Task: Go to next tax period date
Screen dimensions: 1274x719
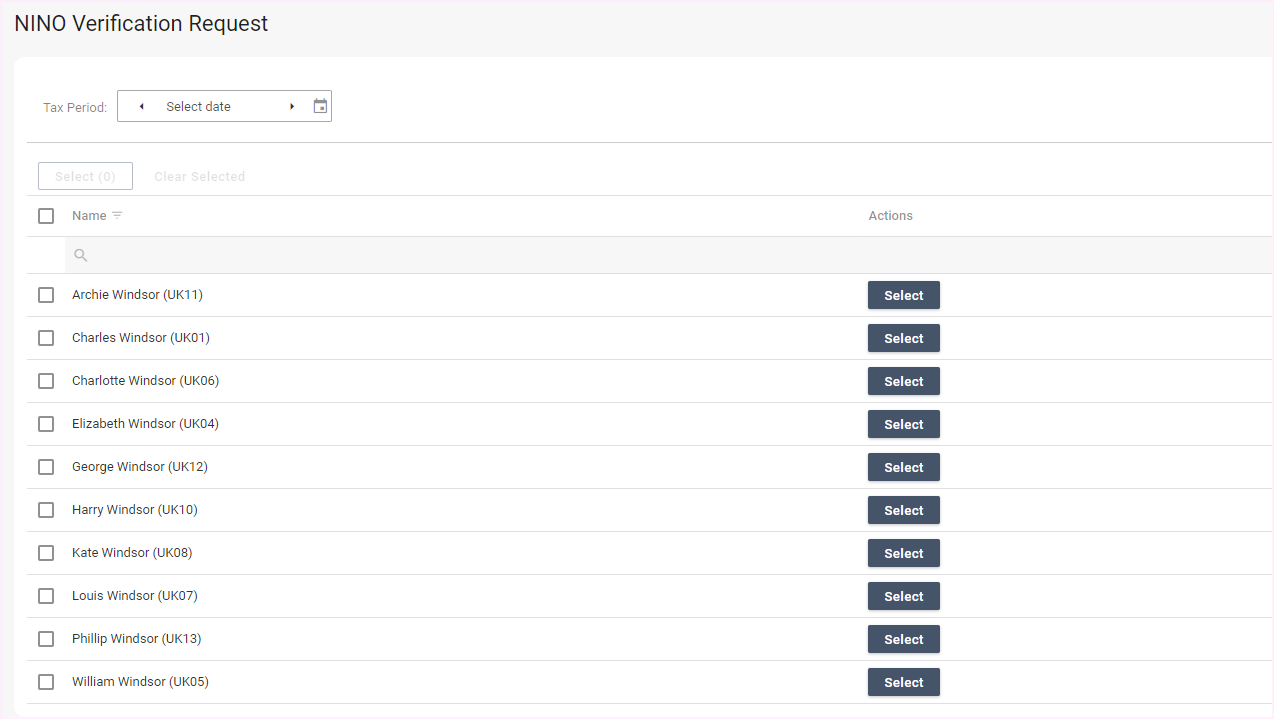Action: coord(292,106)
